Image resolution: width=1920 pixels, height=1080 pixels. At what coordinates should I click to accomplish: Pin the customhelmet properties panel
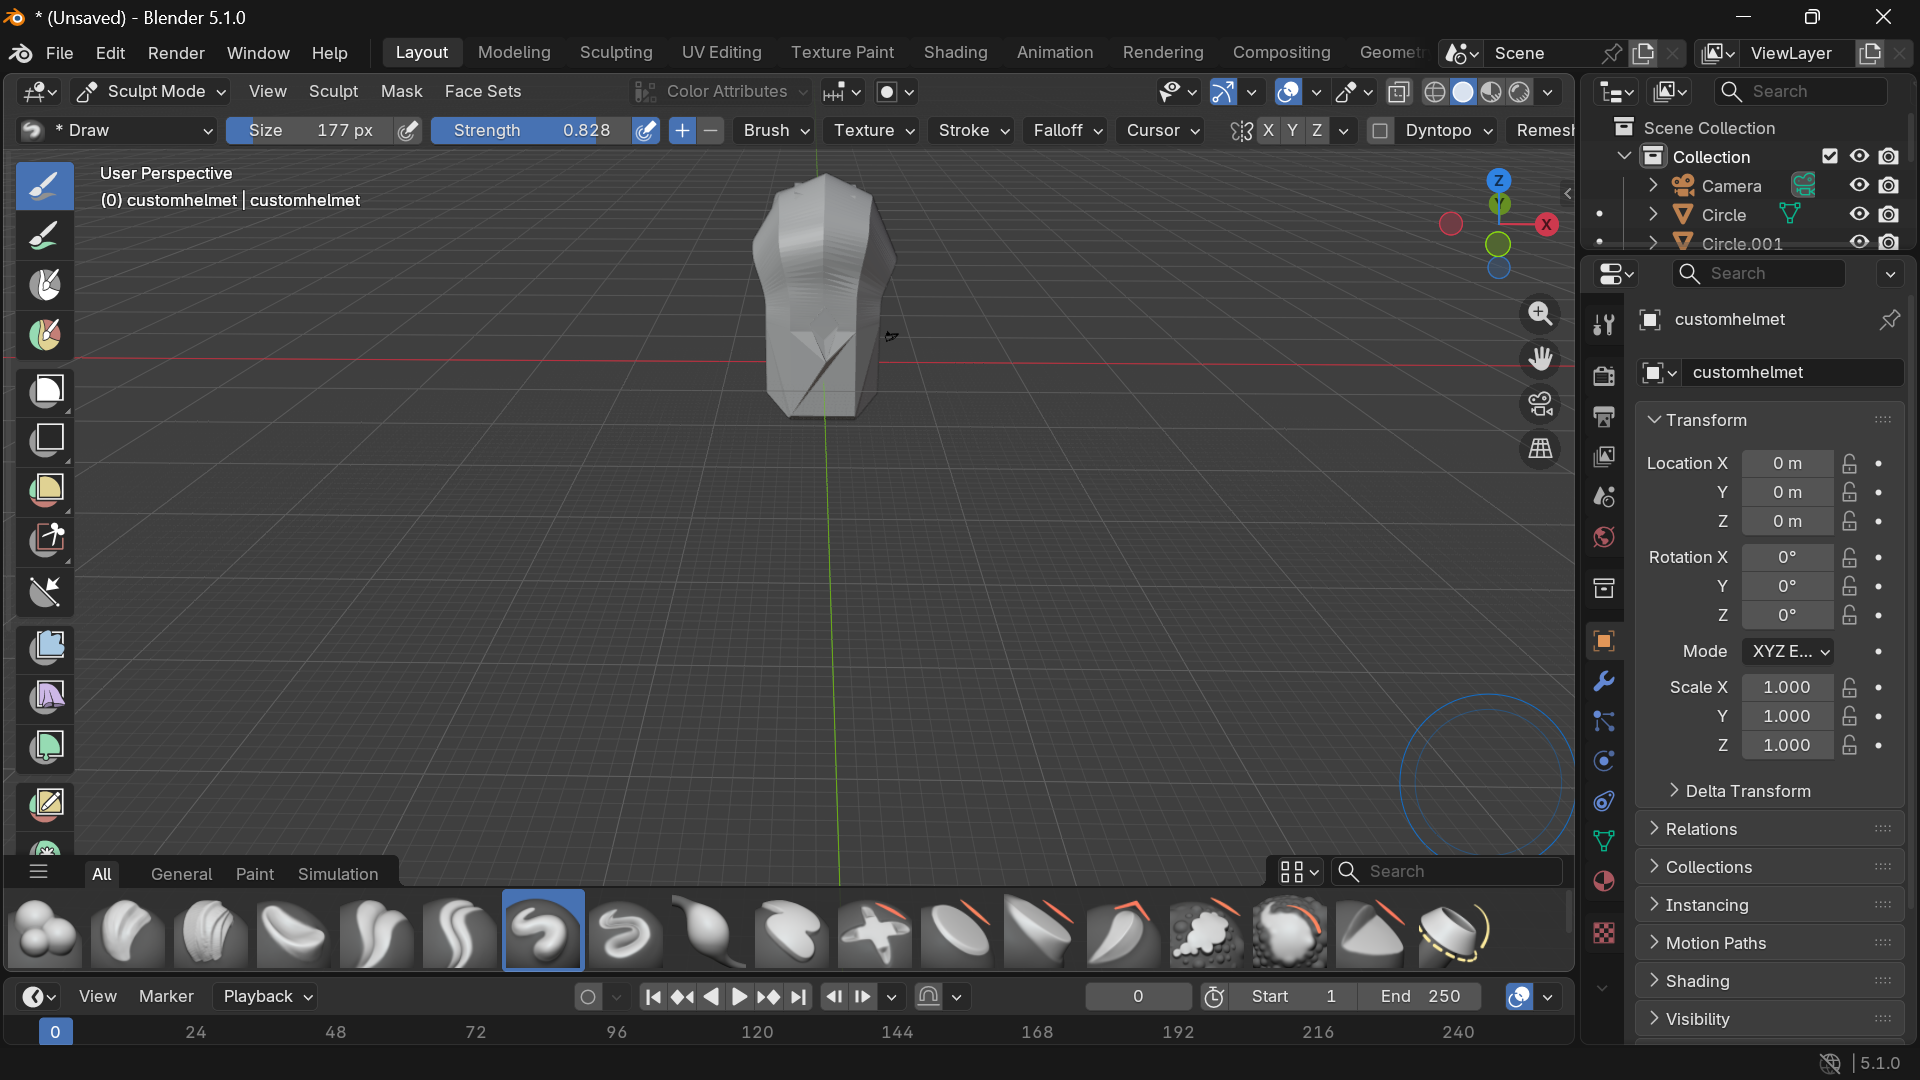tap(1889, 320)
